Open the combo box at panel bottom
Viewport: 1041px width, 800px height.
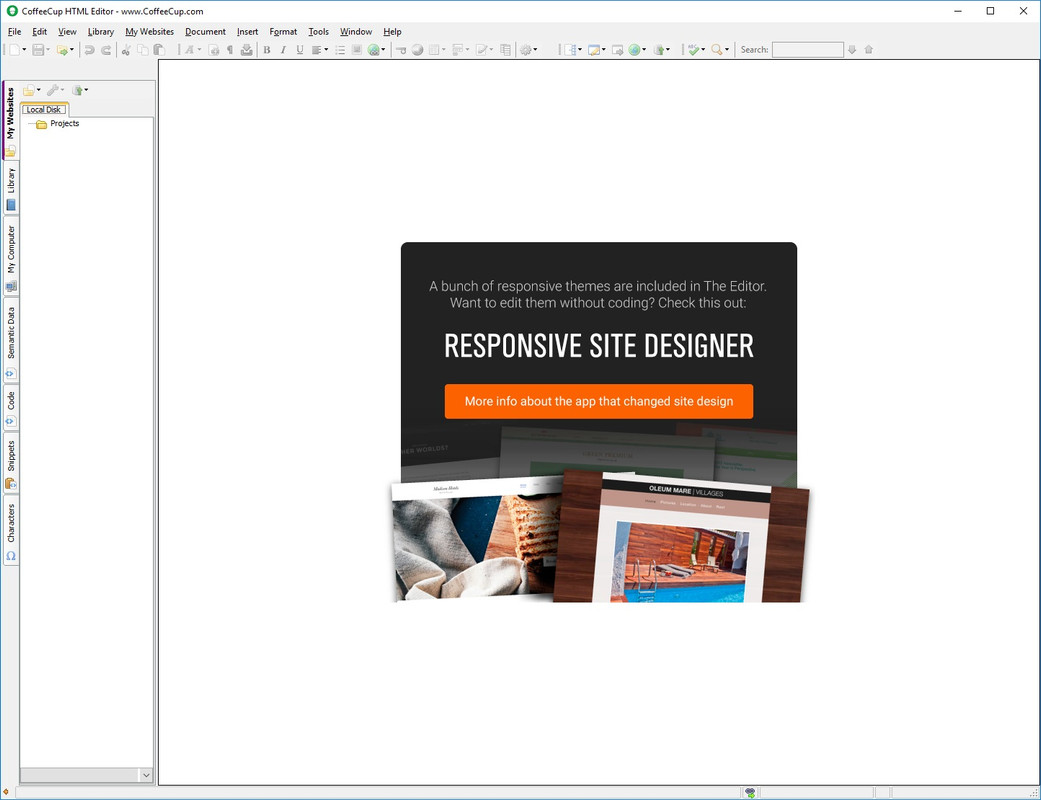(x=146, y=775)
